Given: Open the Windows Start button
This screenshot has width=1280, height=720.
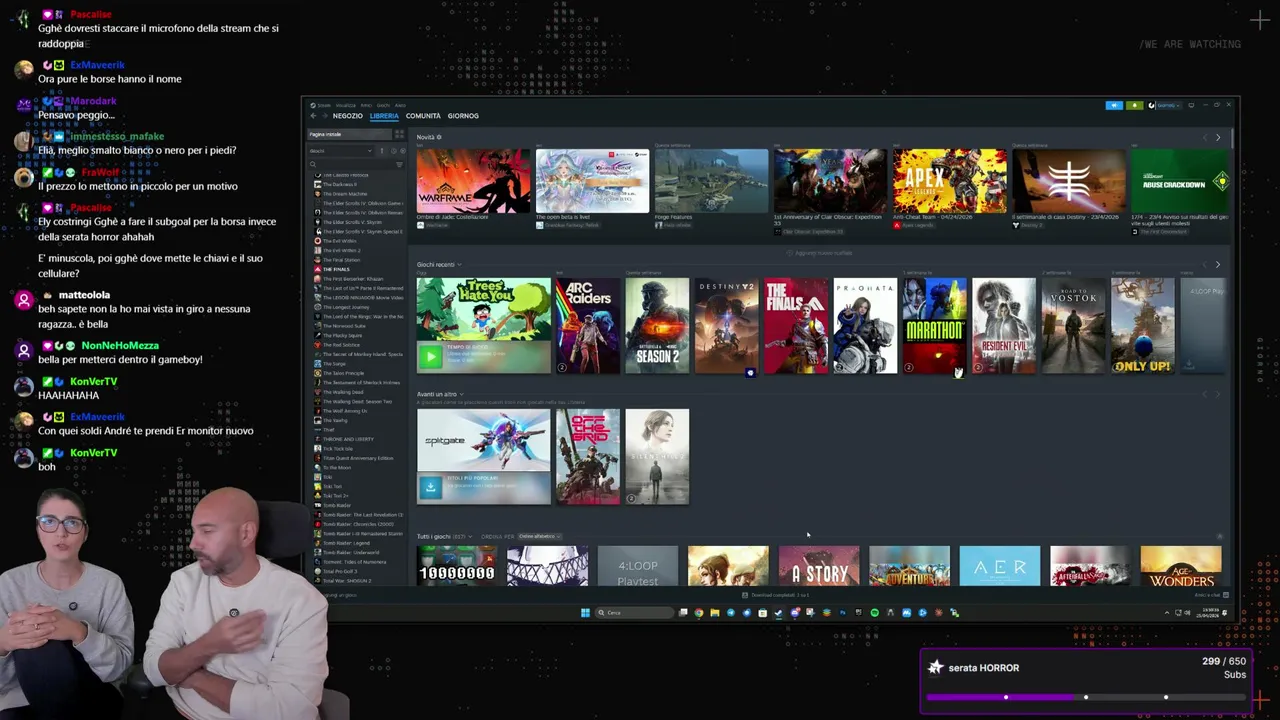Looking at the screenshot, I should tap(585, 613).
